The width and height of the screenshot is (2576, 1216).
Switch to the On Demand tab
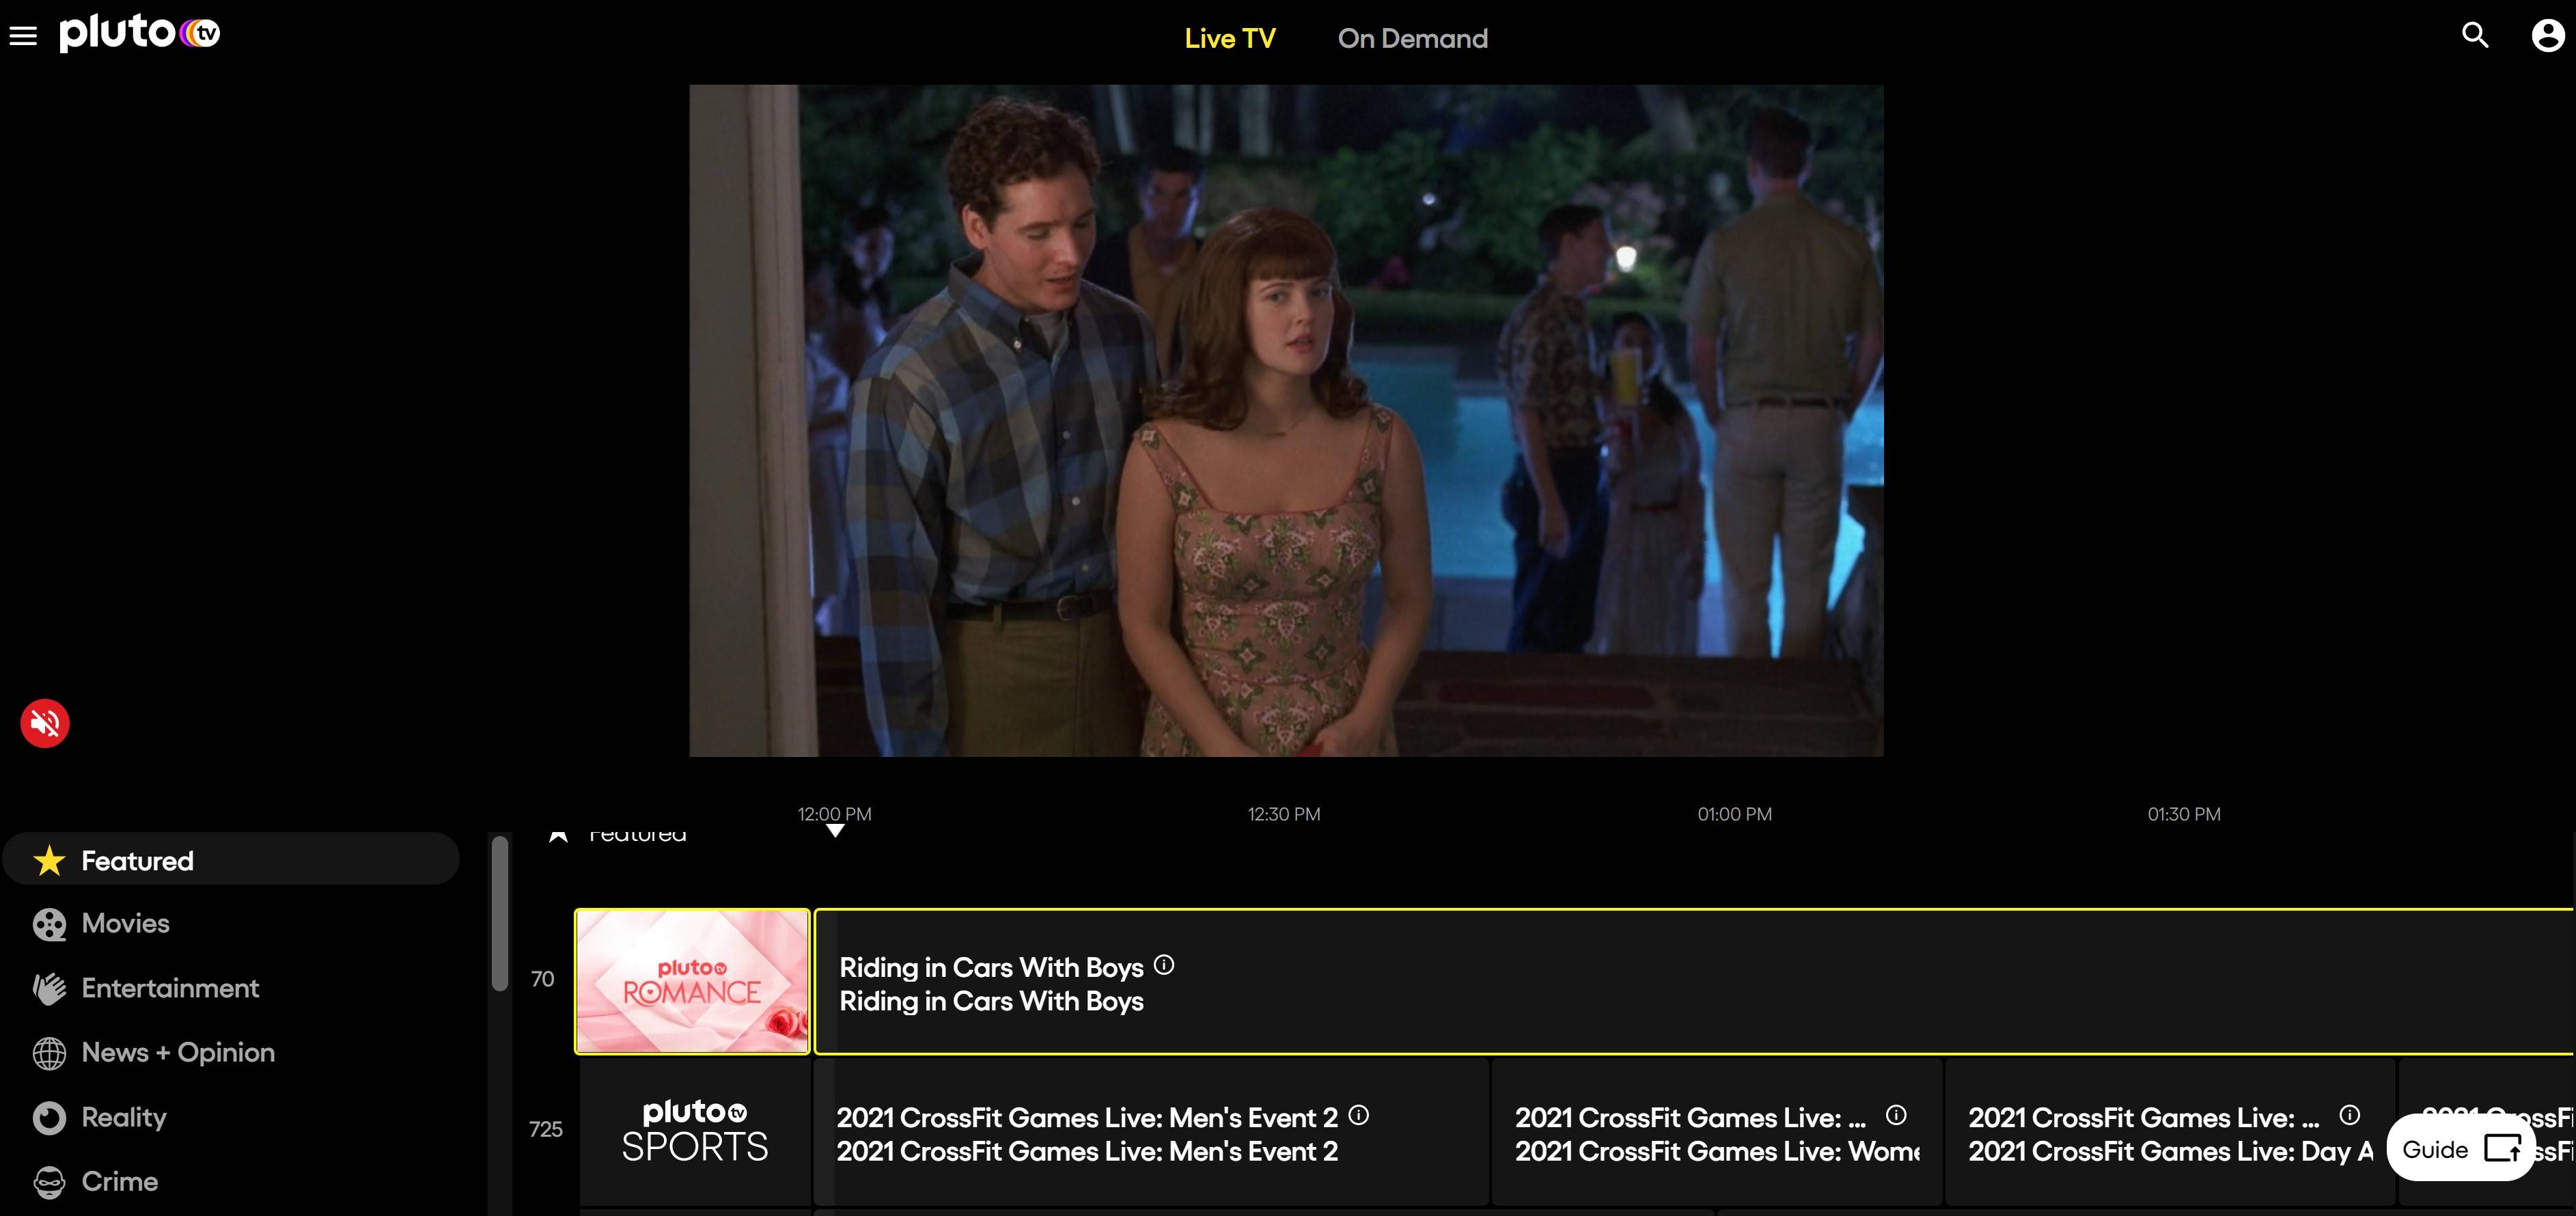[1412, 39]
